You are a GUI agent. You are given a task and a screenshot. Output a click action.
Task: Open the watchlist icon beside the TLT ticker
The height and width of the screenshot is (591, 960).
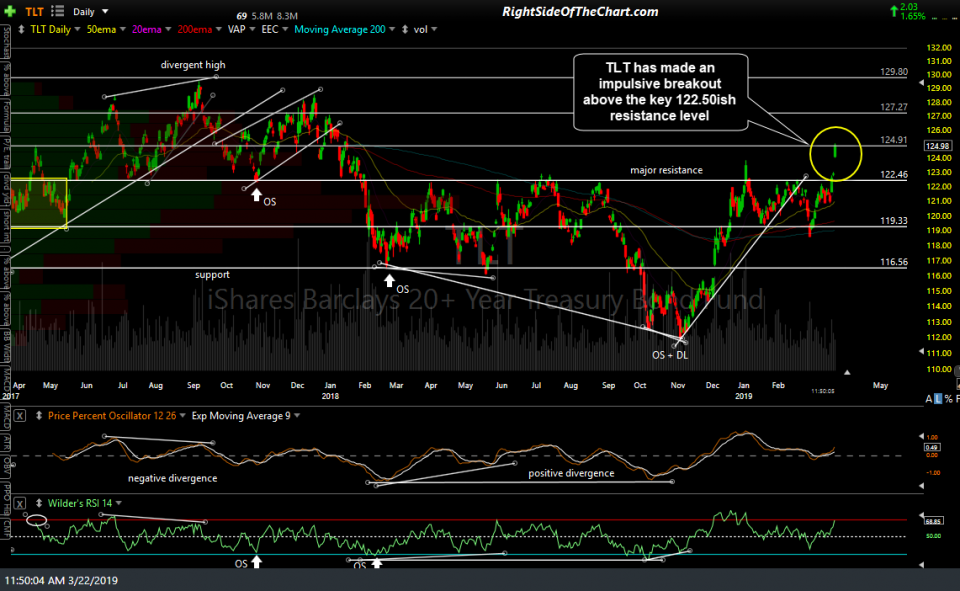(x=57, y=12)
